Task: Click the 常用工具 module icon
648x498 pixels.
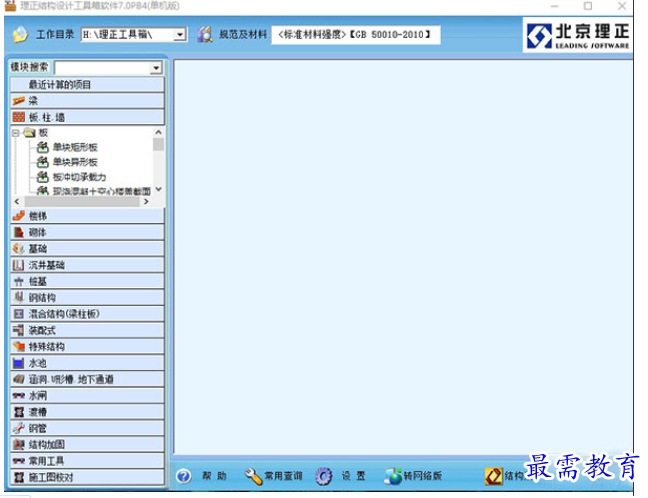Action: tap(19, 461)
